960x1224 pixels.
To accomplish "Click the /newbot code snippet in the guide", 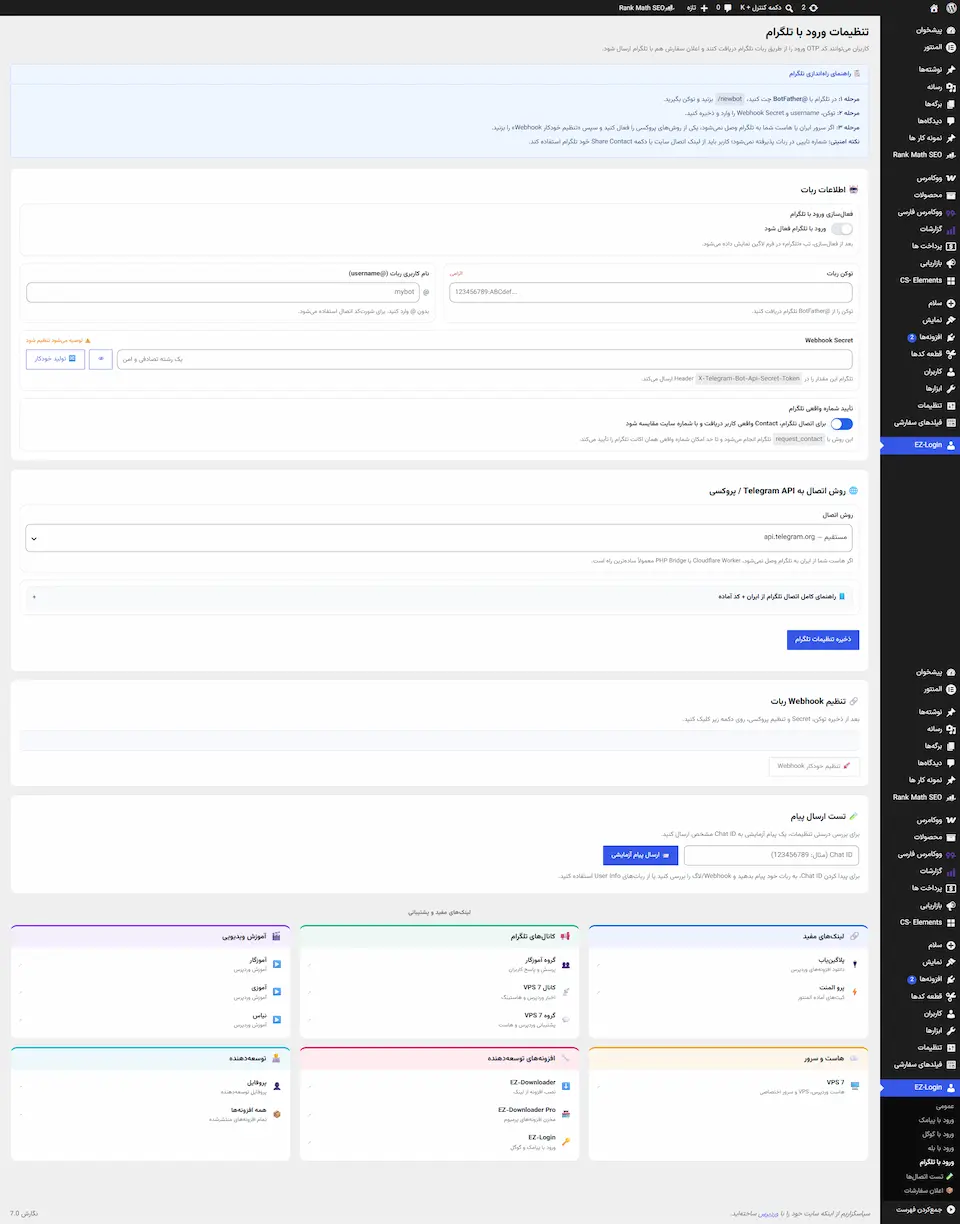I will (x=731, y=100).
